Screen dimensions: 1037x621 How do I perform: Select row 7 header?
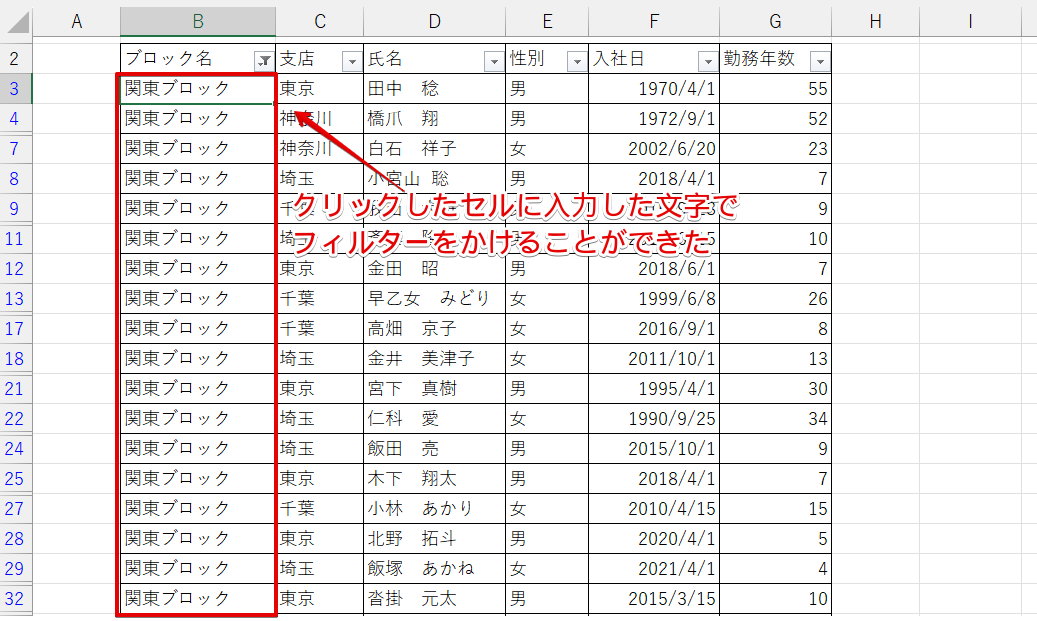(x=15, y=149)
